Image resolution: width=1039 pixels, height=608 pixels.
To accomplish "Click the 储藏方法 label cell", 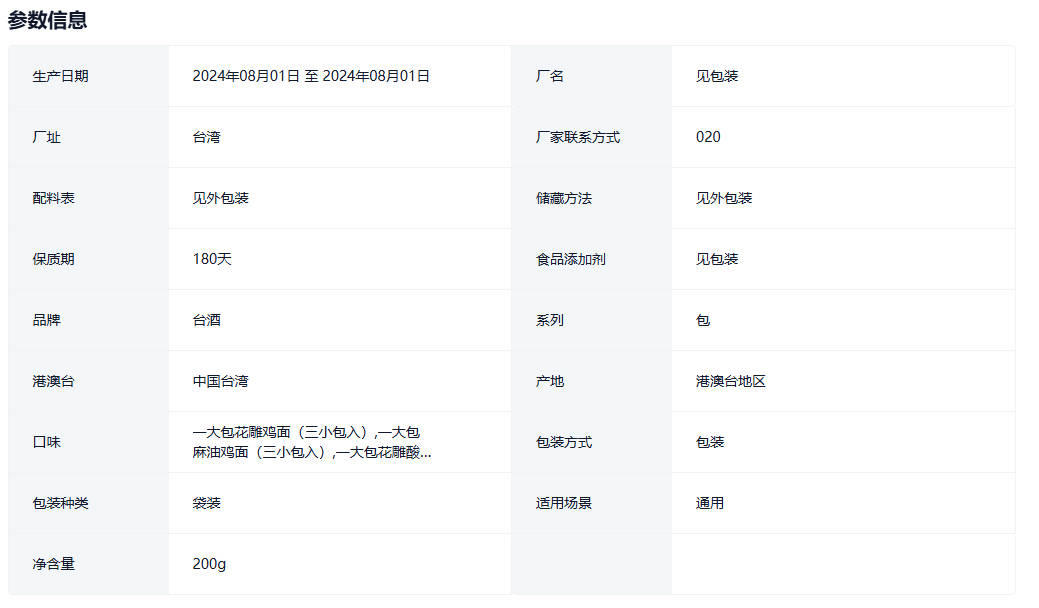I will [563, 198].
